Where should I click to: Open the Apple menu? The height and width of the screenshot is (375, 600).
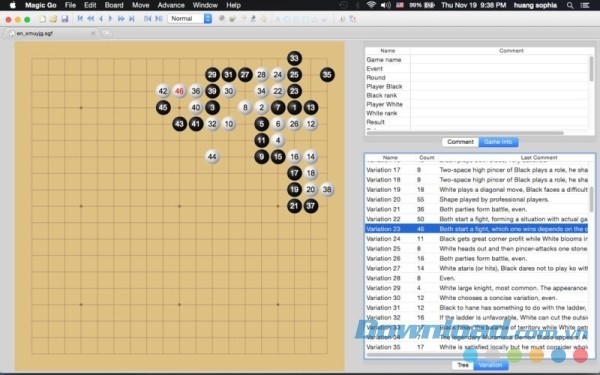pyautogui.click(x=12, y=5)
